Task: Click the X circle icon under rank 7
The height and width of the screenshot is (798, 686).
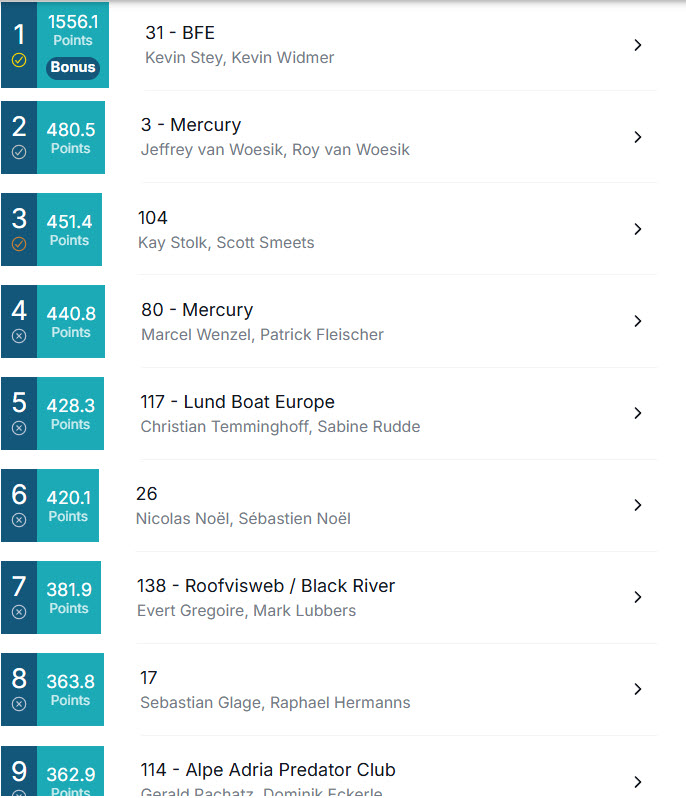Action: tap(18, 612)
